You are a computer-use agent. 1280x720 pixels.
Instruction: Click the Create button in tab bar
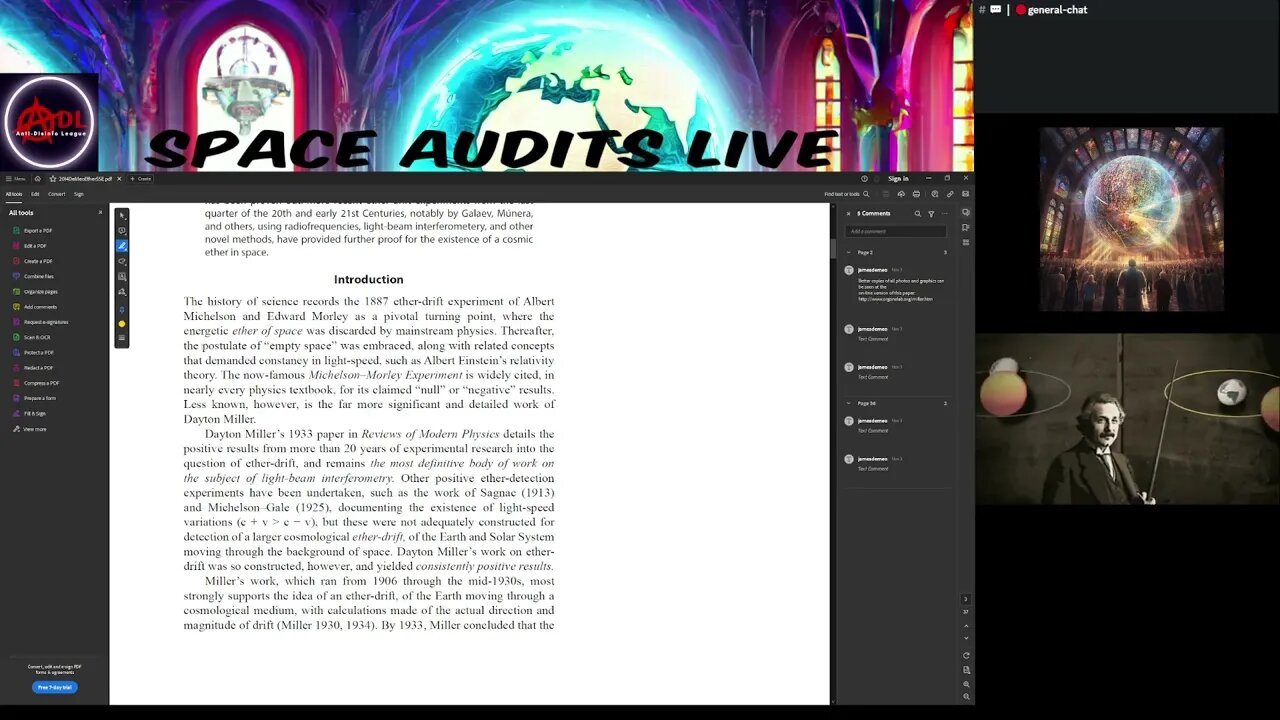coord(141,179)
